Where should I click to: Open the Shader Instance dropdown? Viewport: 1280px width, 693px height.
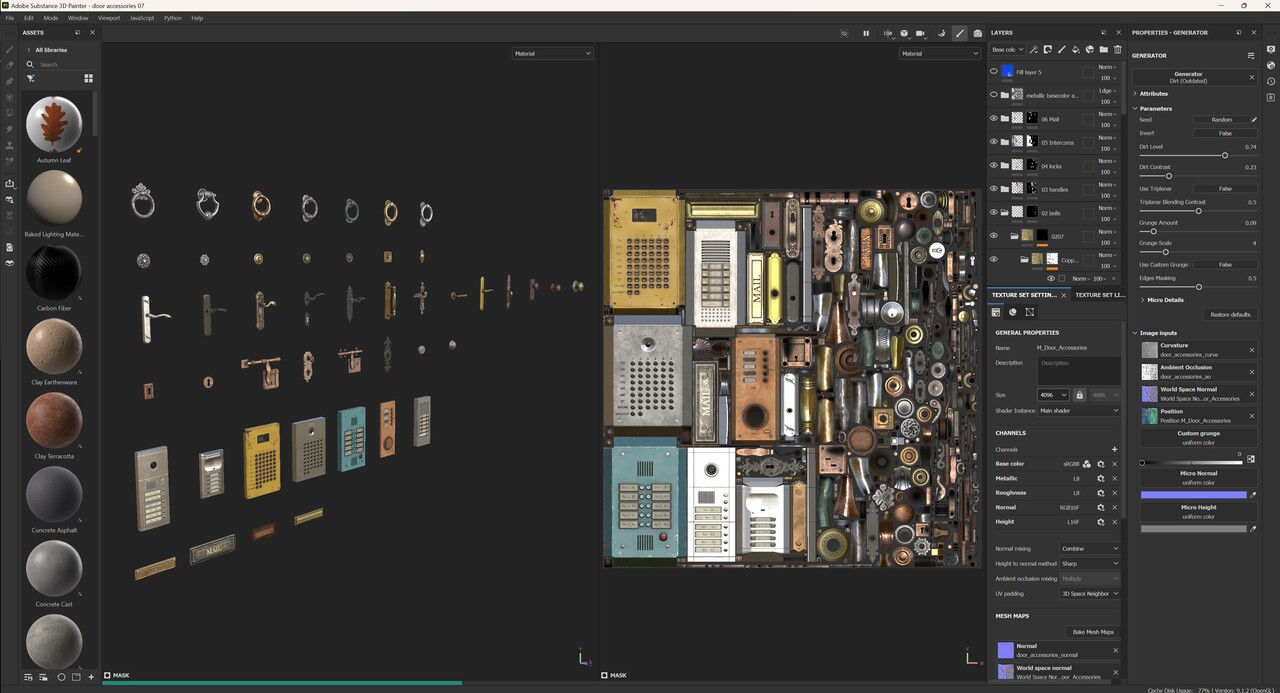[x=1079, y=411]
